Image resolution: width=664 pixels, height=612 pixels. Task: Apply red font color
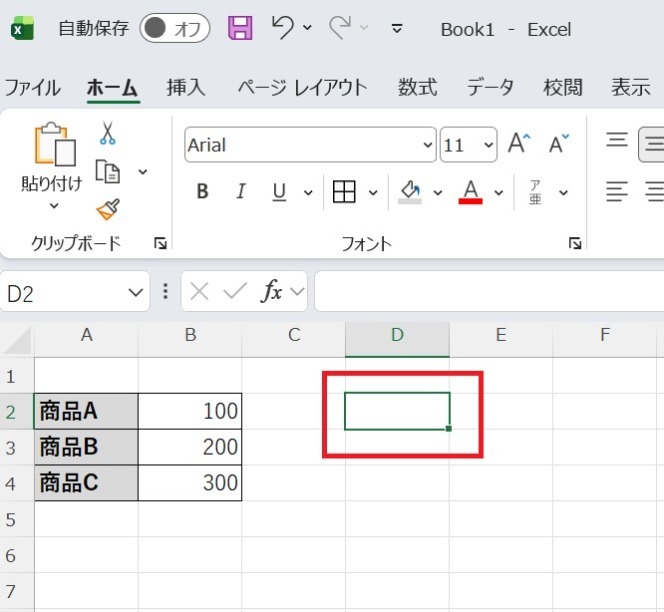click(x=470, y=192)
